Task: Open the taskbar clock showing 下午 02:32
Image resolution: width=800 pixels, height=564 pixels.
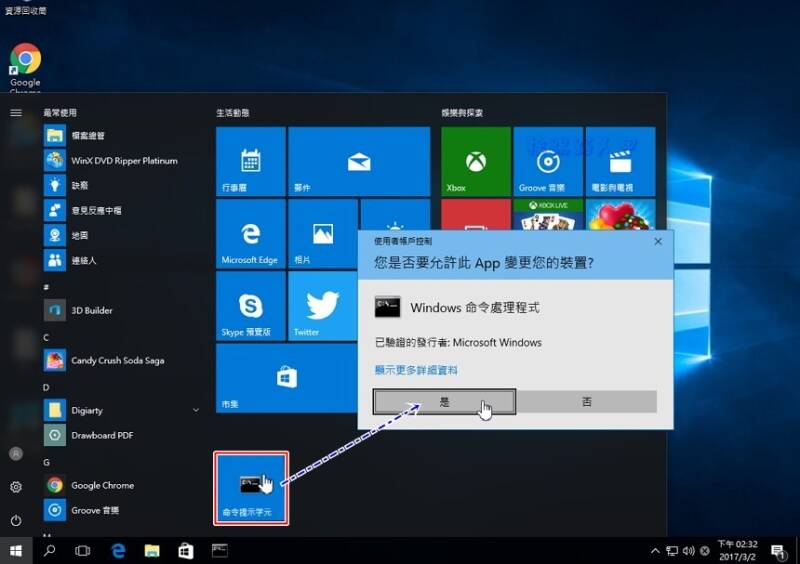Action: point(737,550)
